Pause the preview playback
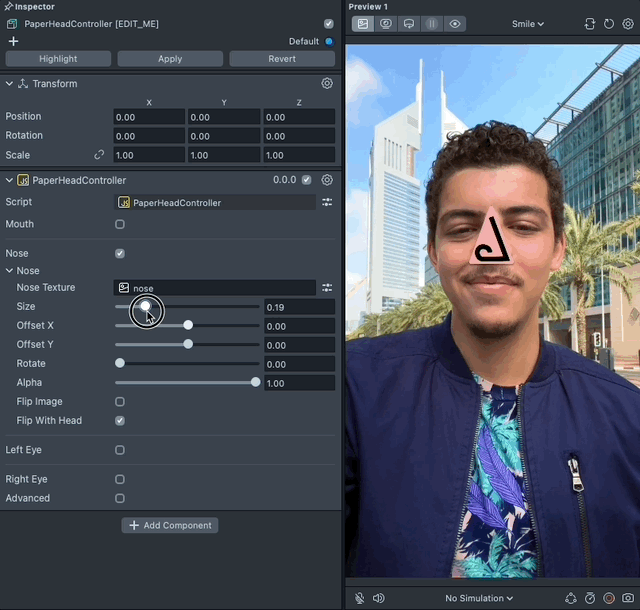640x610 pixels. click(x=432, y=24)
